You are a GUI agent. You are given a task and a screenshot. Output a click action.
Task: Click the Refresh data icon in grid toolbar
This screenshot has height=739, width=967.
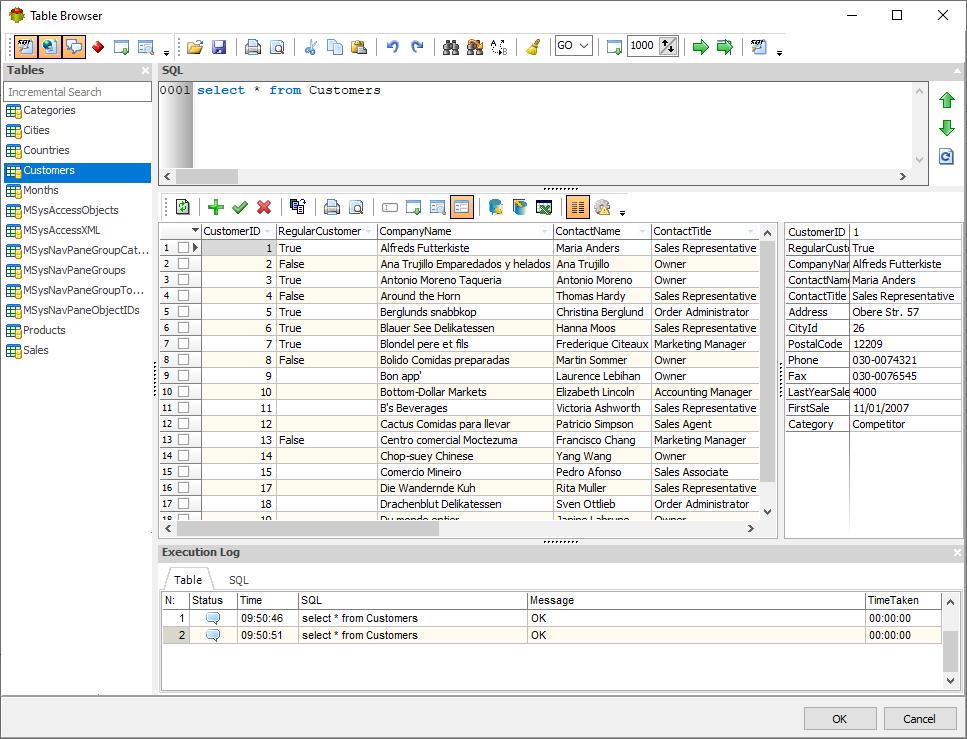click(183, 207)
